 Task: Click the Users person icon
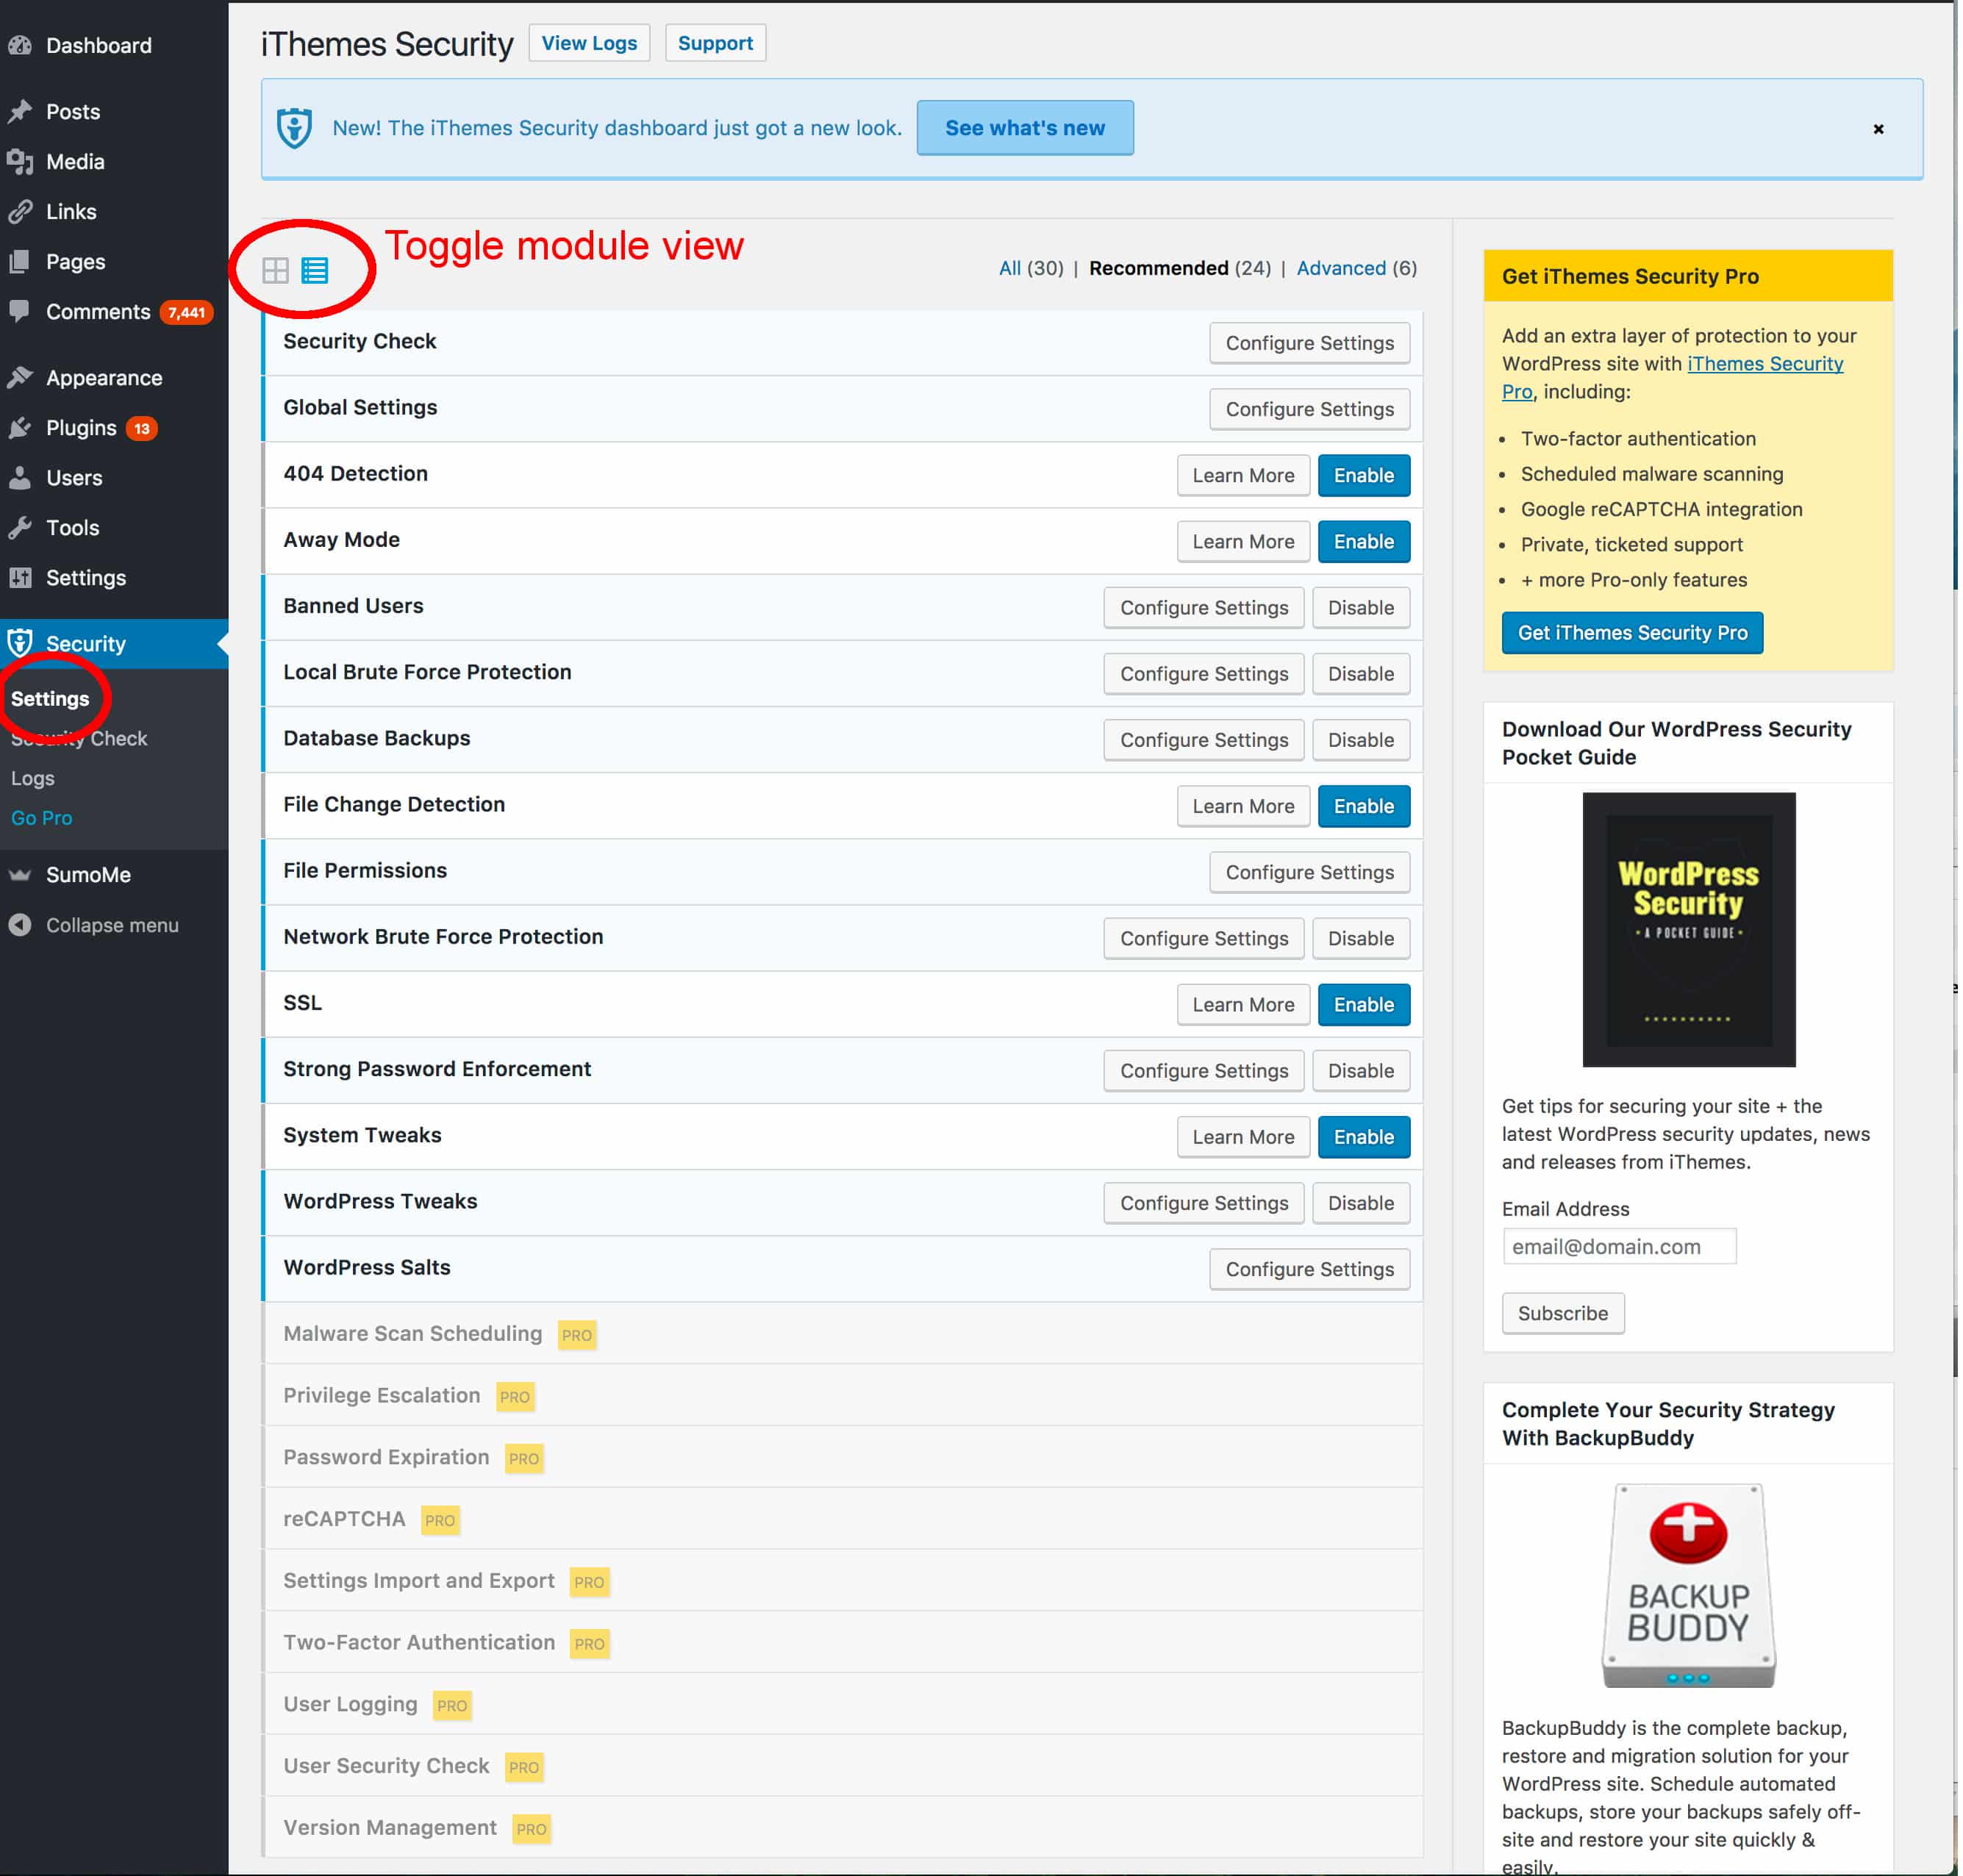click(x=20, y=478)
